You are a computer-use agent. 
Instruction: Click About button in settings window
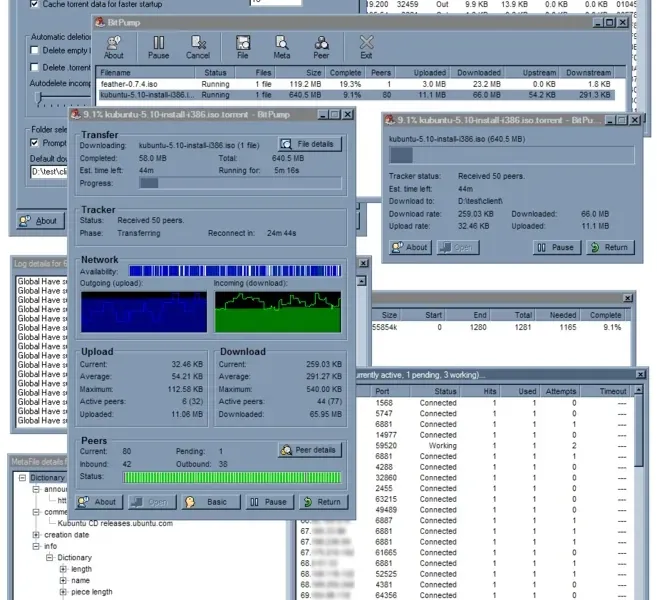(x=41, y=221)
